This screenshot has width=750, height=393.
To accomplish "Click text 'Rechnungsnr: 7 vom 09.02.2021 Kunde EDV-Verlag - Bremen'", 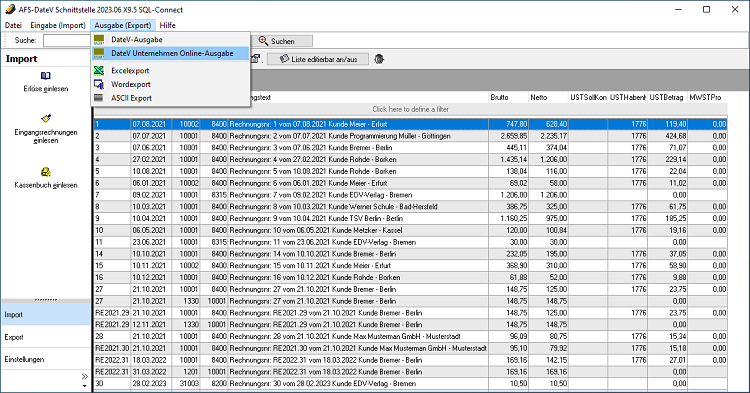I will (x=320, y=195).
